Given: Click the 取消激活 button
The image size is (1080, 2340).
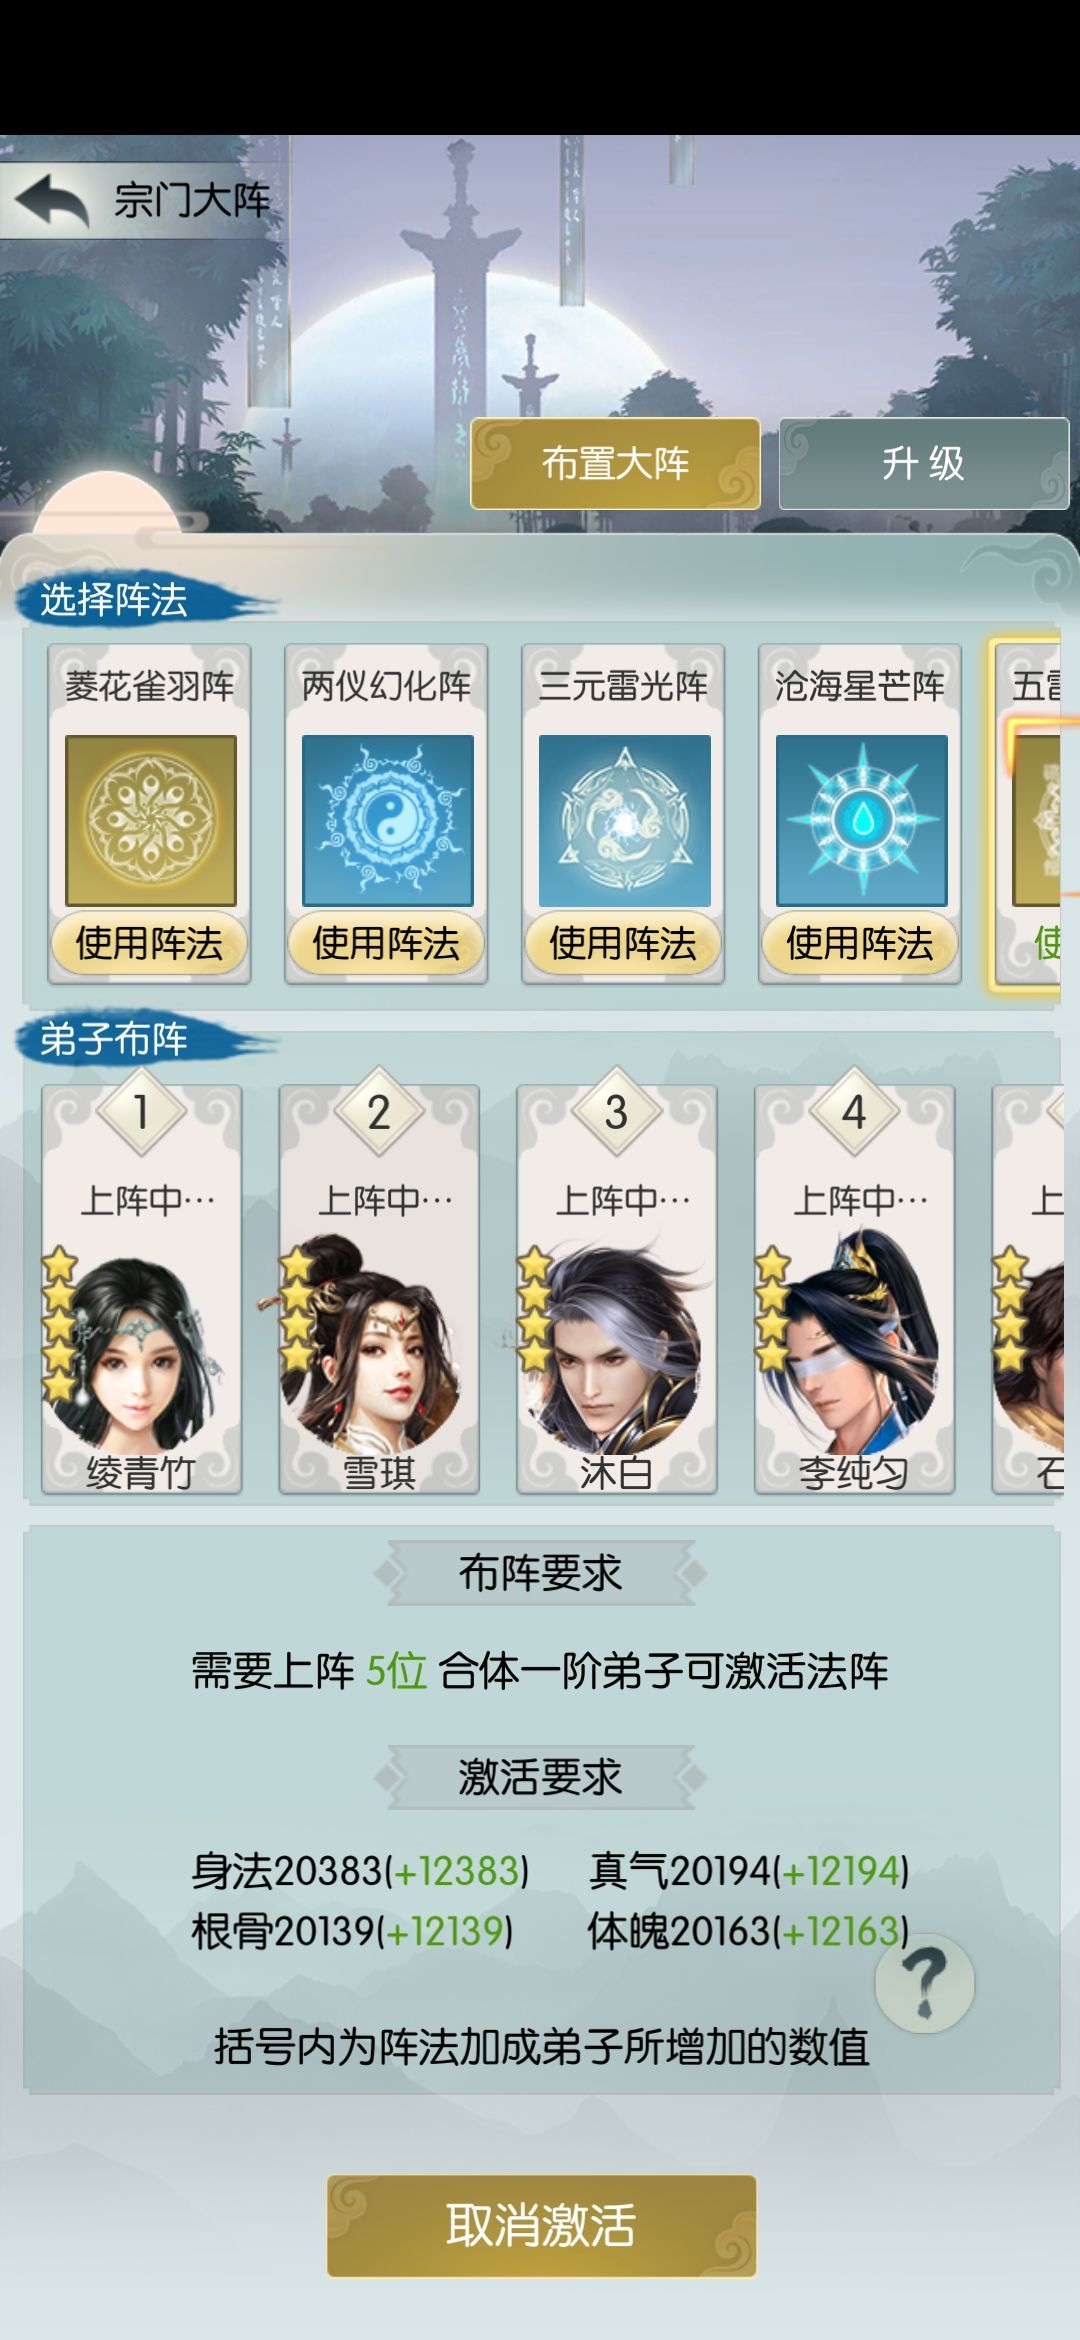Looking at the screenshot, I should click(x=541, y=2226).
